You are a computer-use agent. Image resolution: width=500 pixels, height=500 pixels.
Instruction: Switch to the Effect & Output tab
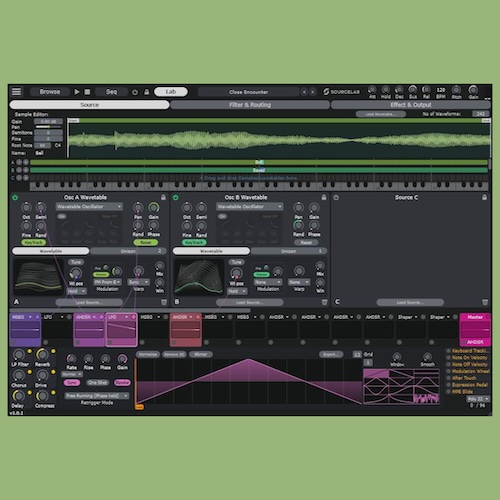click(411, 105)
